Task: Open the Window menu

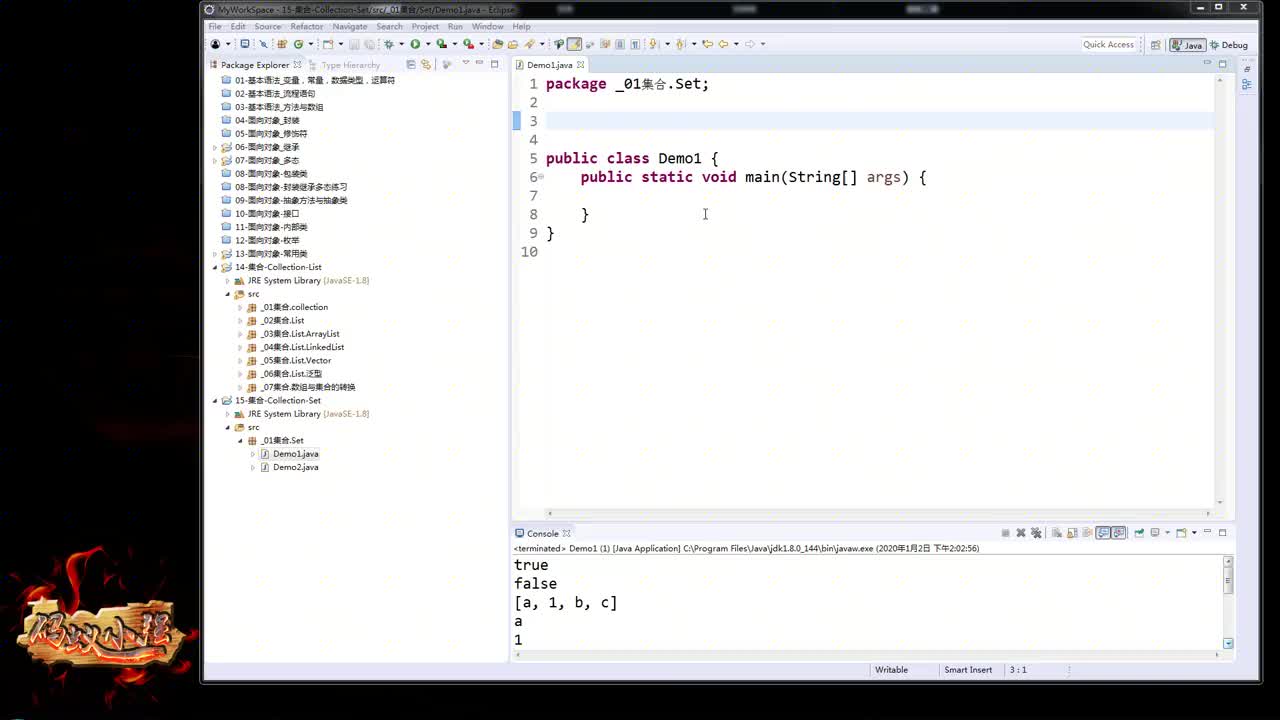Action: click(488, 26)
